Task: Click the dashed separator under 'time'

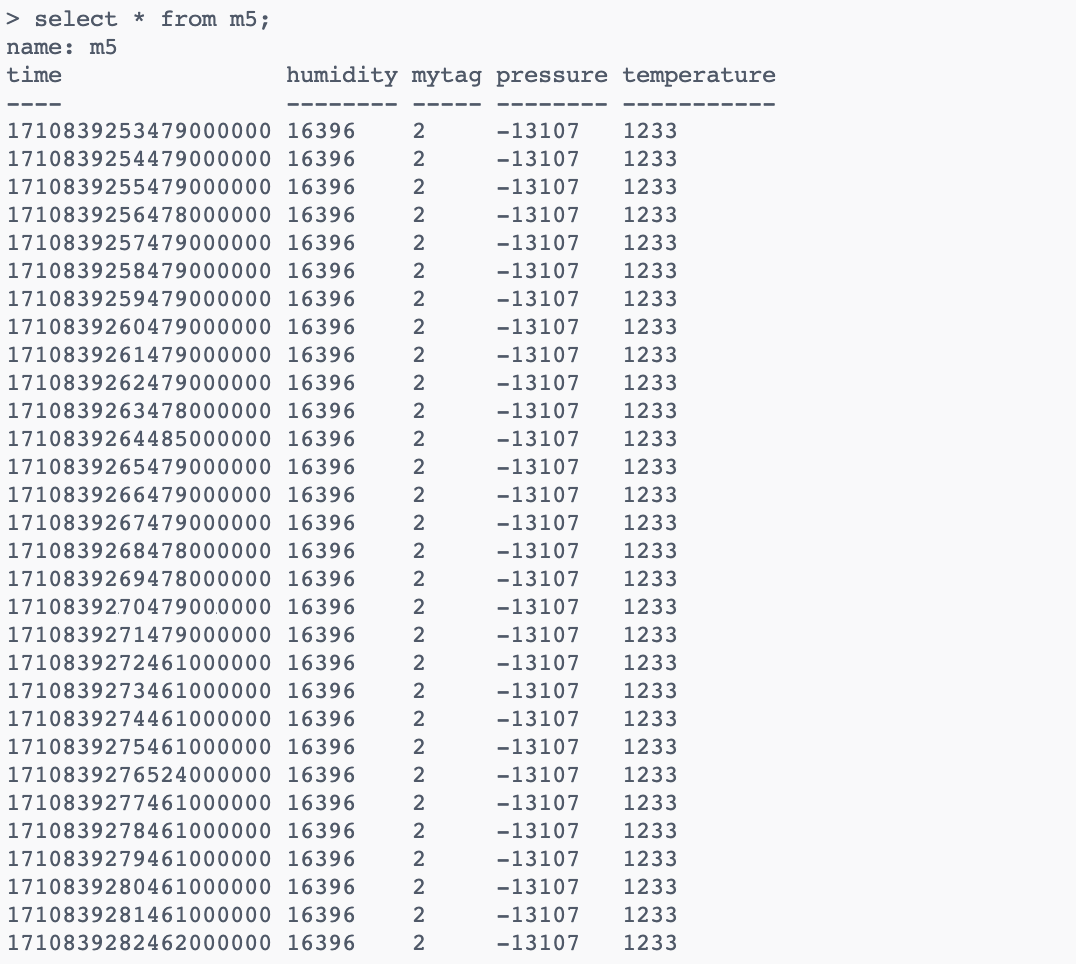Action: (x=34, y=103)
